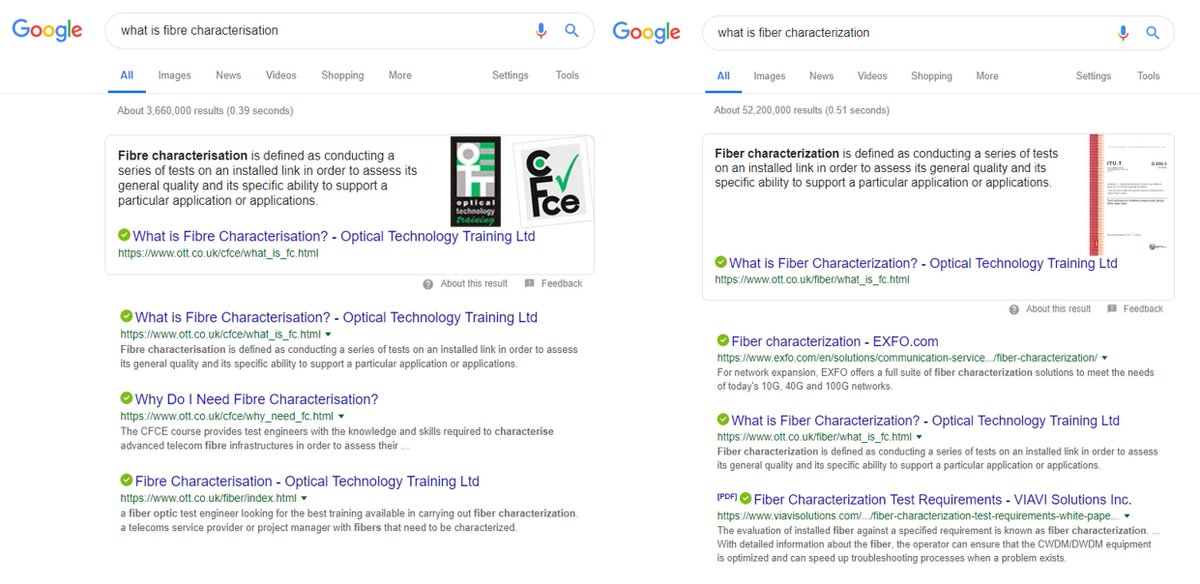Image resolution: width=1200 pixels, height=584 pixels.
Task: Open the Tools option in the left window
Action: pos(567,75)
